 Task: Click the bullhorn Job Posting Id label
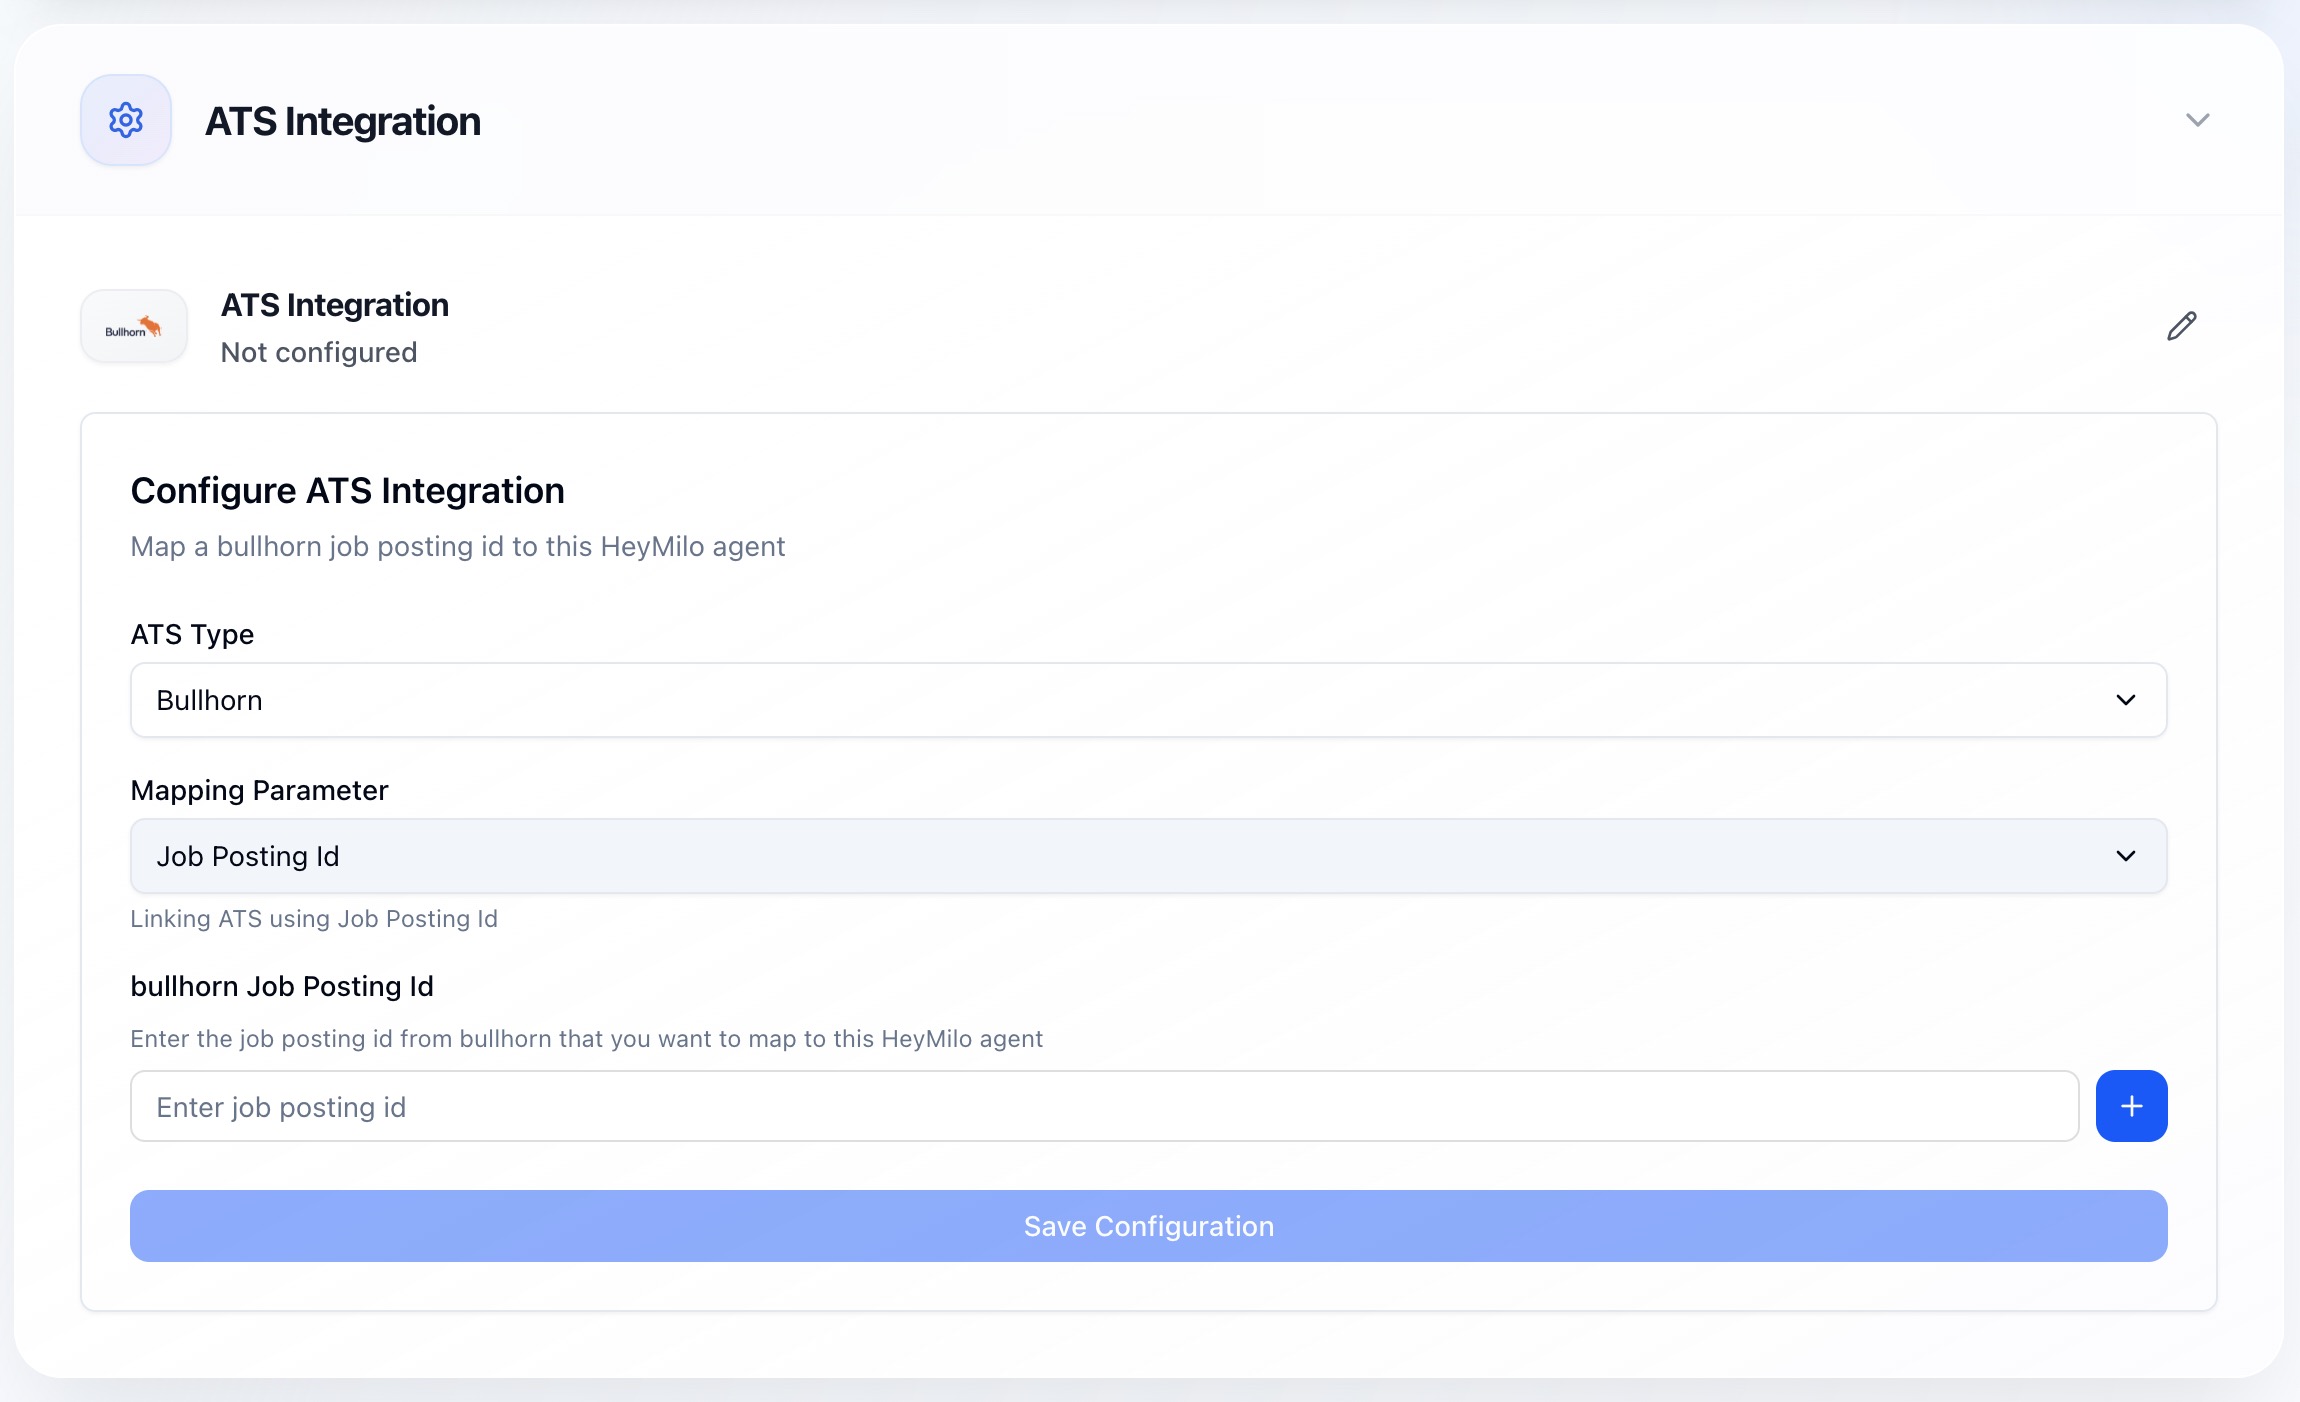pyautogui.click(x=282, y=986)
